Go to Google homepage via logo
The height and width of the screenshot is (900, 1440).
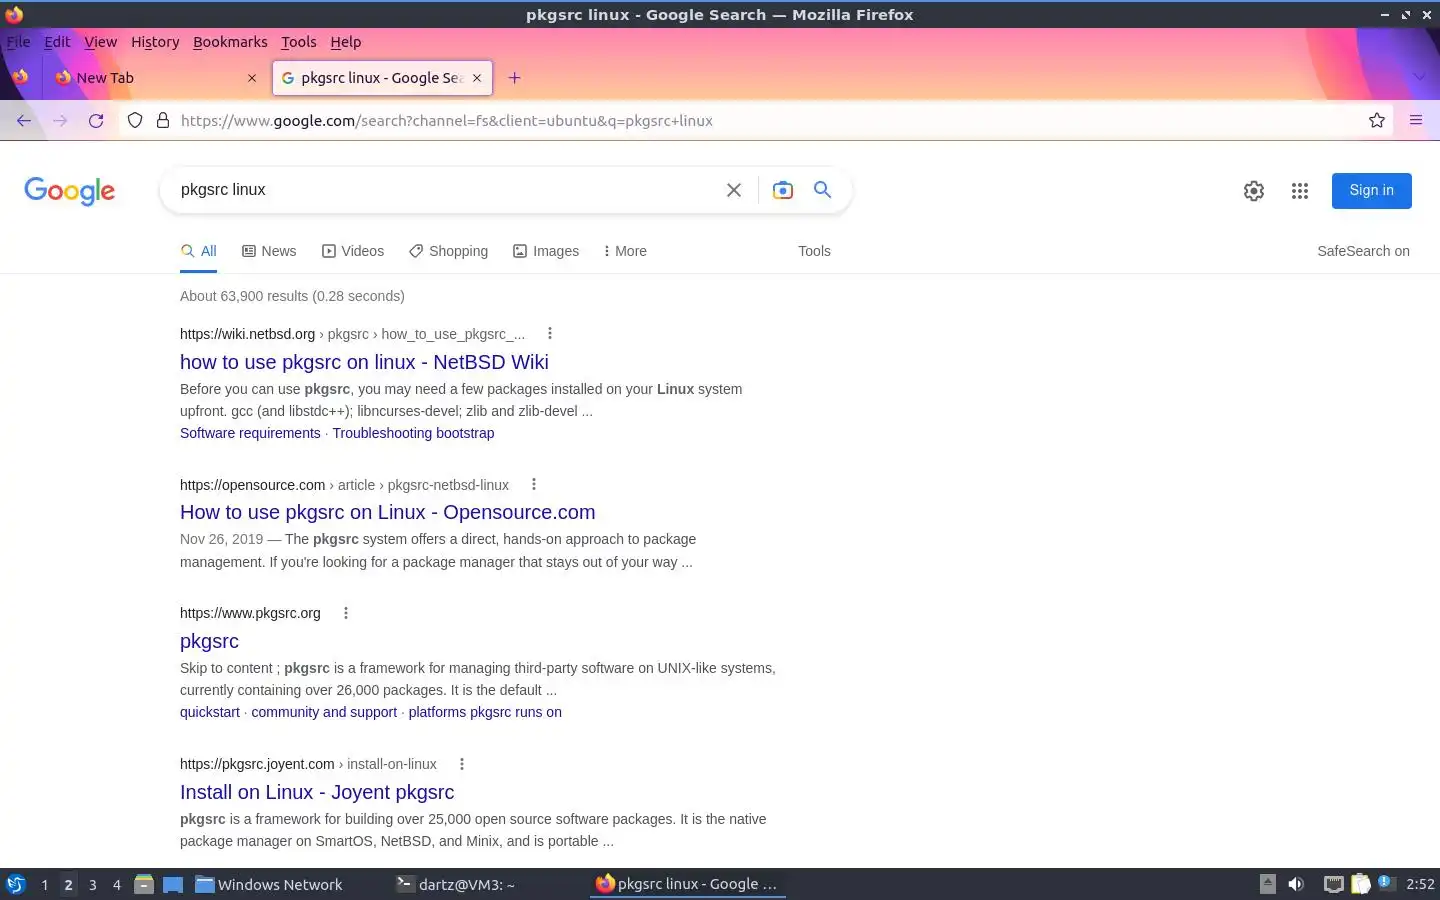tap(70, 191)
